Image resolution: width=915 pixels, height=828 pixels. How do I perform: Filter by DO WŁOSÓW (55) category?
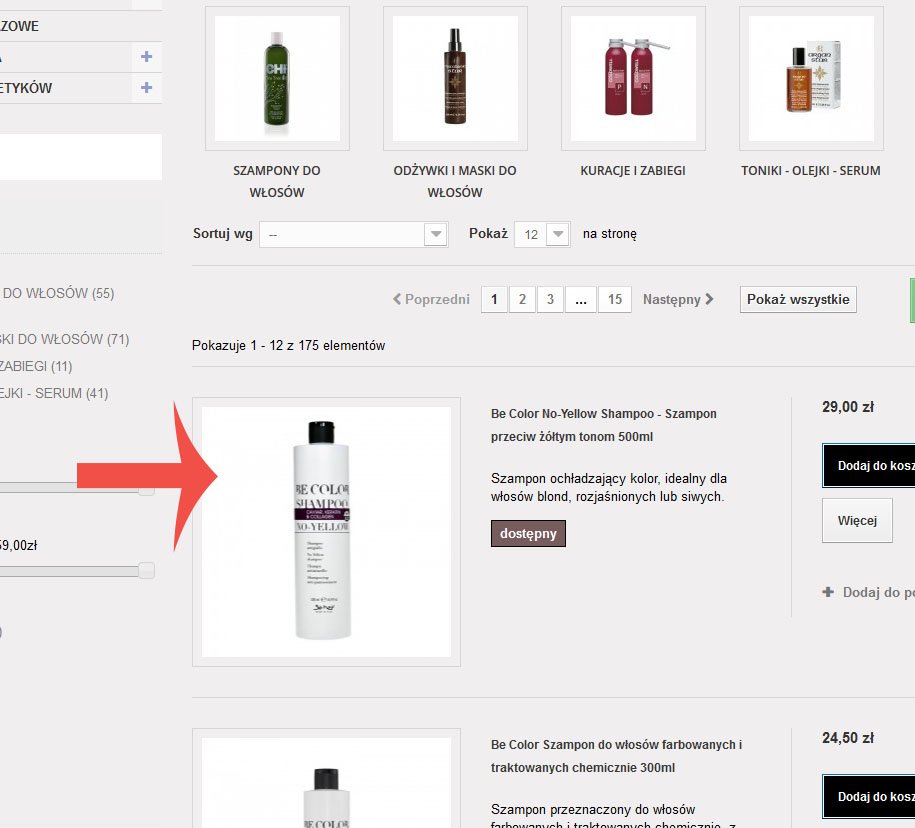point(57,293)
